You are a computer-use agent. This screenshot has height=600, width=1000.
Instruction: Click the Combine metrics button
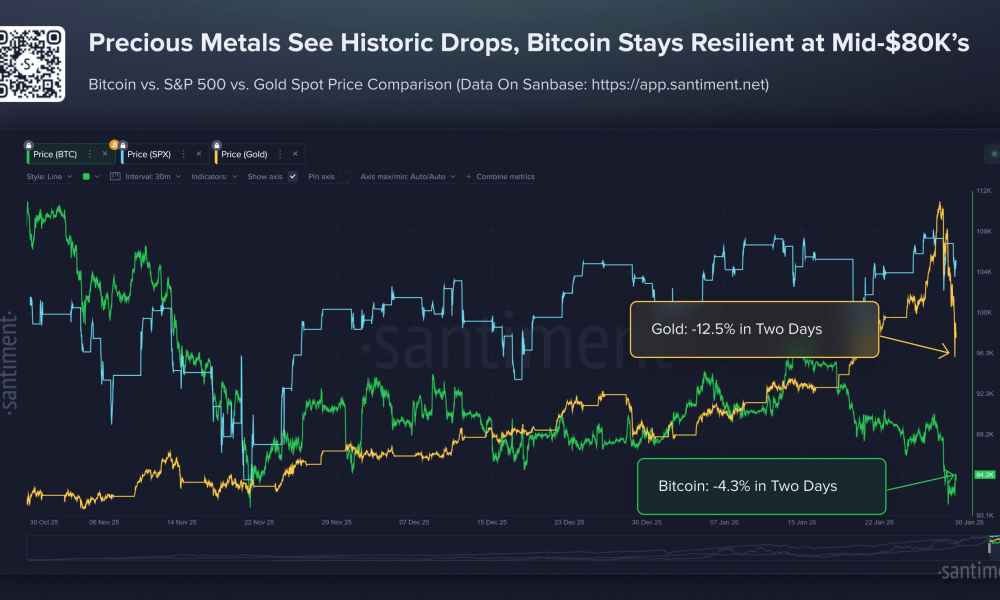point(505,176)
